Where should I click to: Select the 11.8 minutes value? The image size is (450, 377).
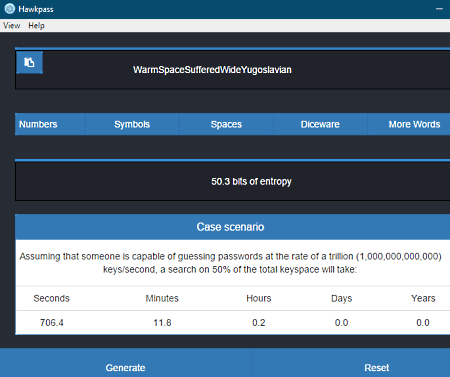[x=162, y=323]
